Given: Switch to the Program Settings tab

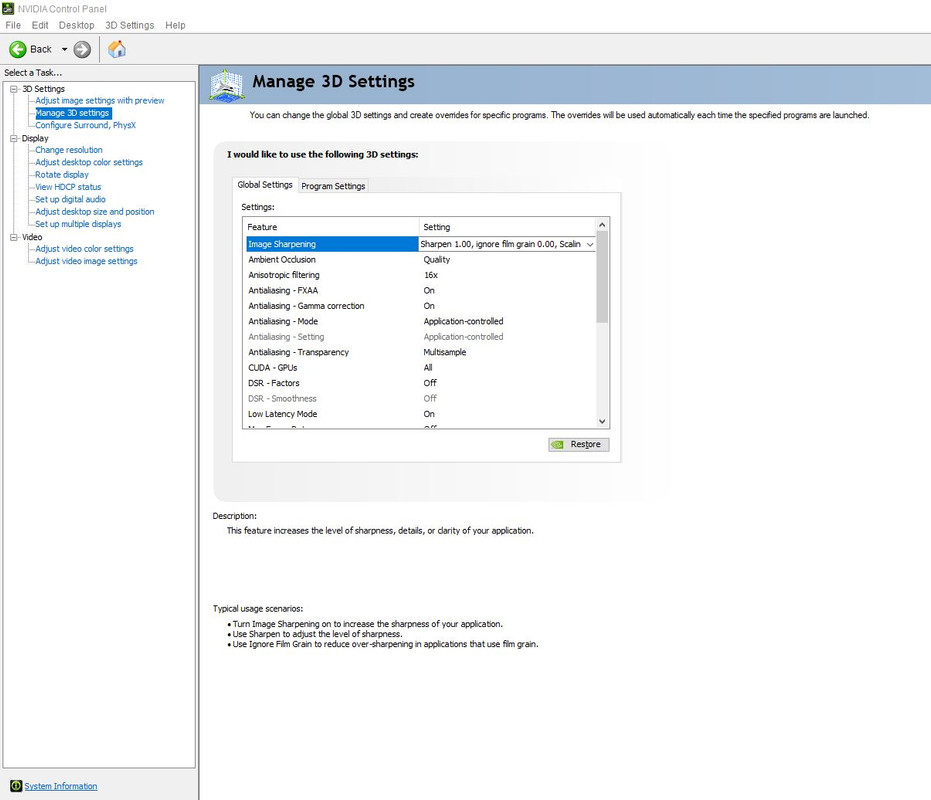Looking at the screenshot, I should pos(333,186).
